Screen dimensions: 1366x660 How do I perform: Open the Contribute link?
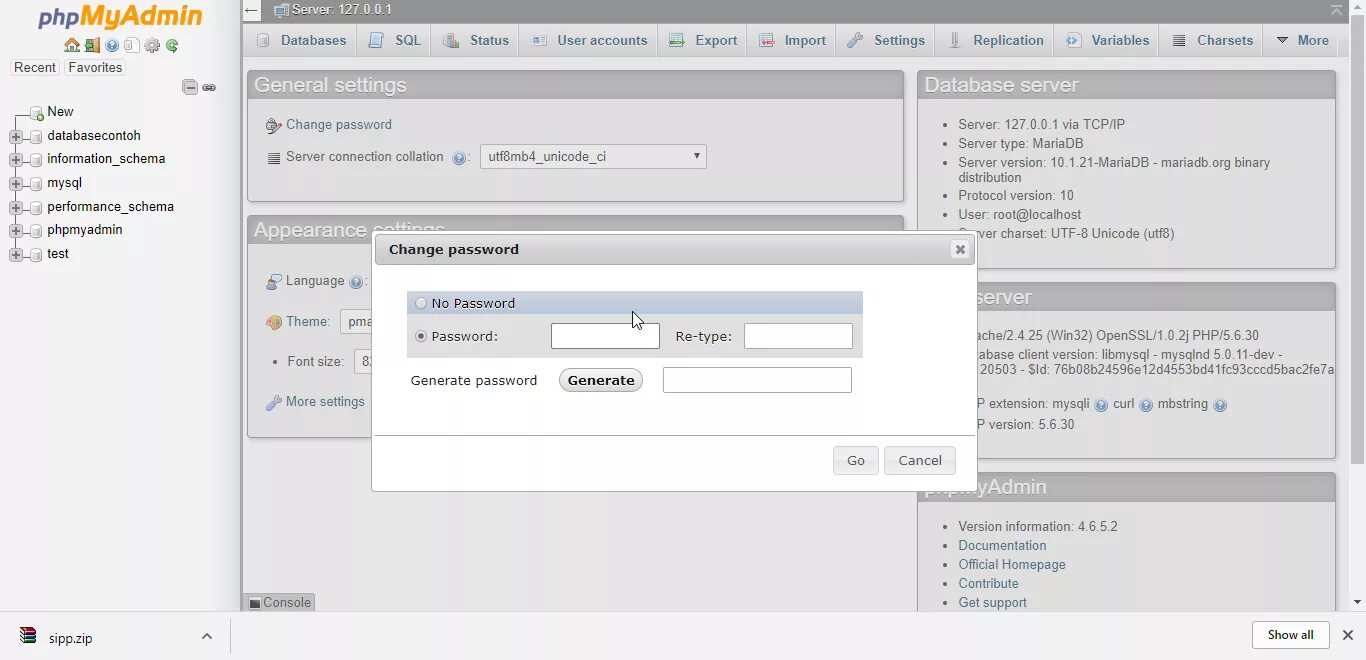coord(988,583)
